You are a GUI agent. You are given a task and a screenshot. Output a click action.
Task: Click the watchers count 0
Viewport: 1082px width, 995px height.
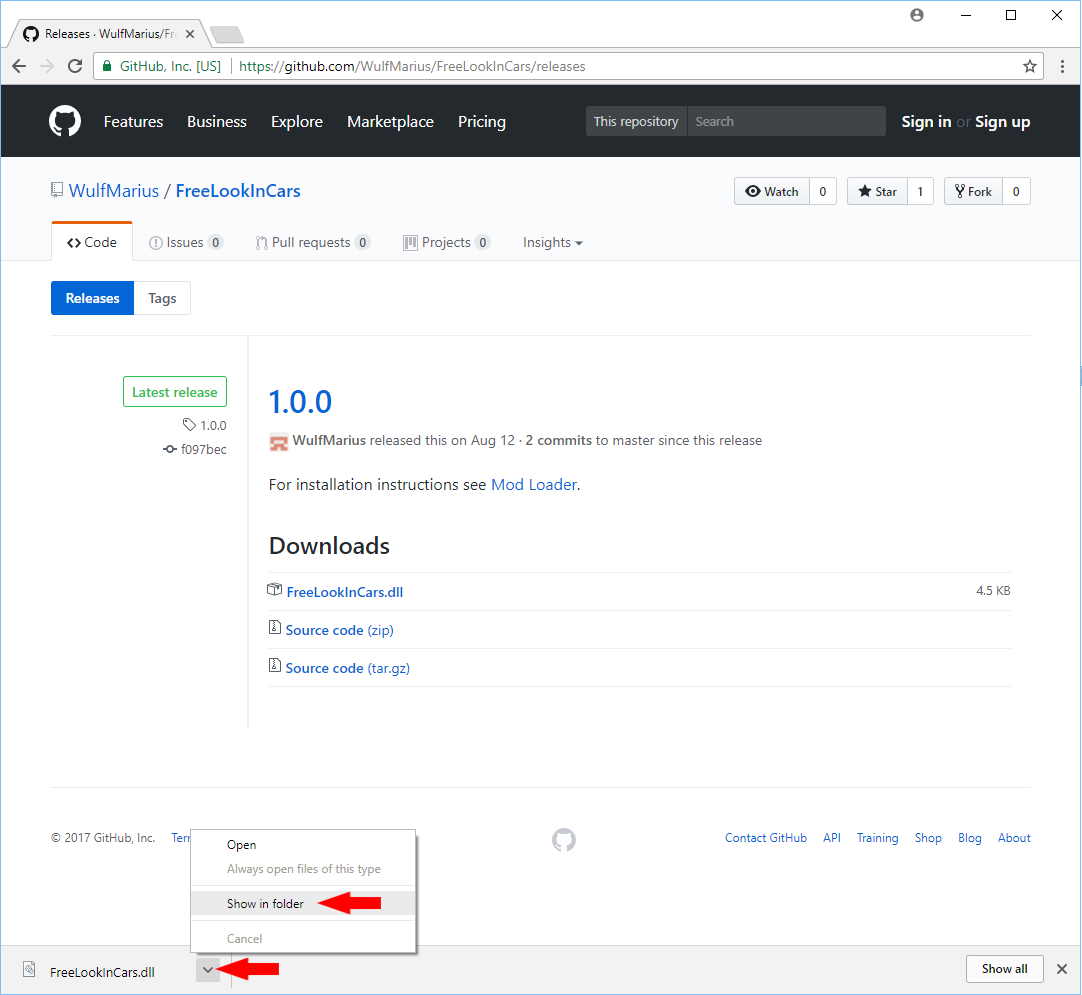pyautogui.click(x=823, y=191)
